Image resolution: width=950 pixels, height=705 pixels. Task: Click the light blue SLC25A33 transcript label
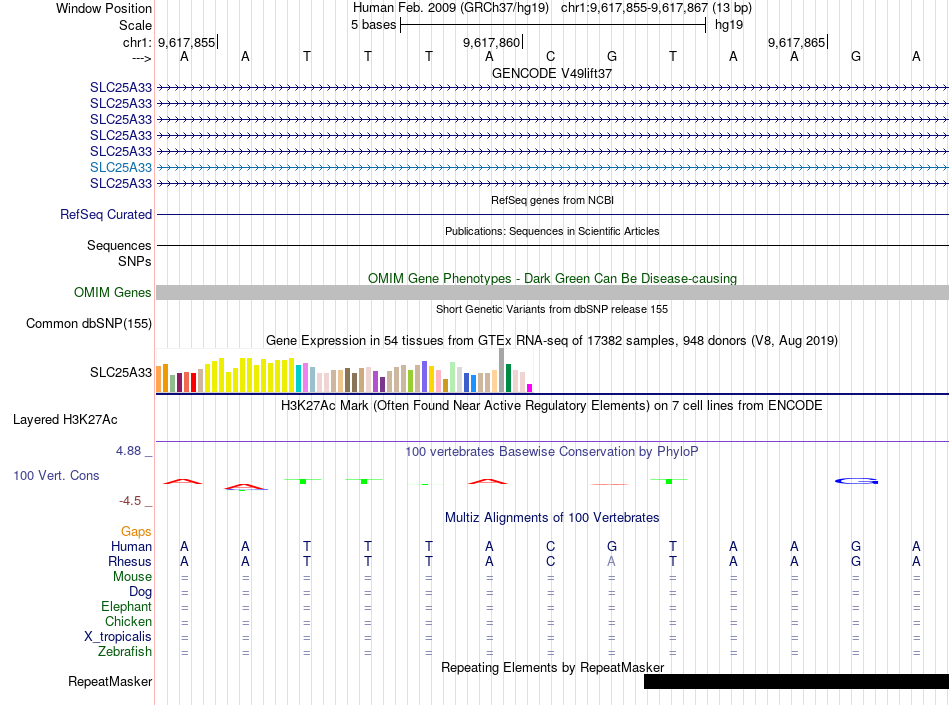click(121, 167)
